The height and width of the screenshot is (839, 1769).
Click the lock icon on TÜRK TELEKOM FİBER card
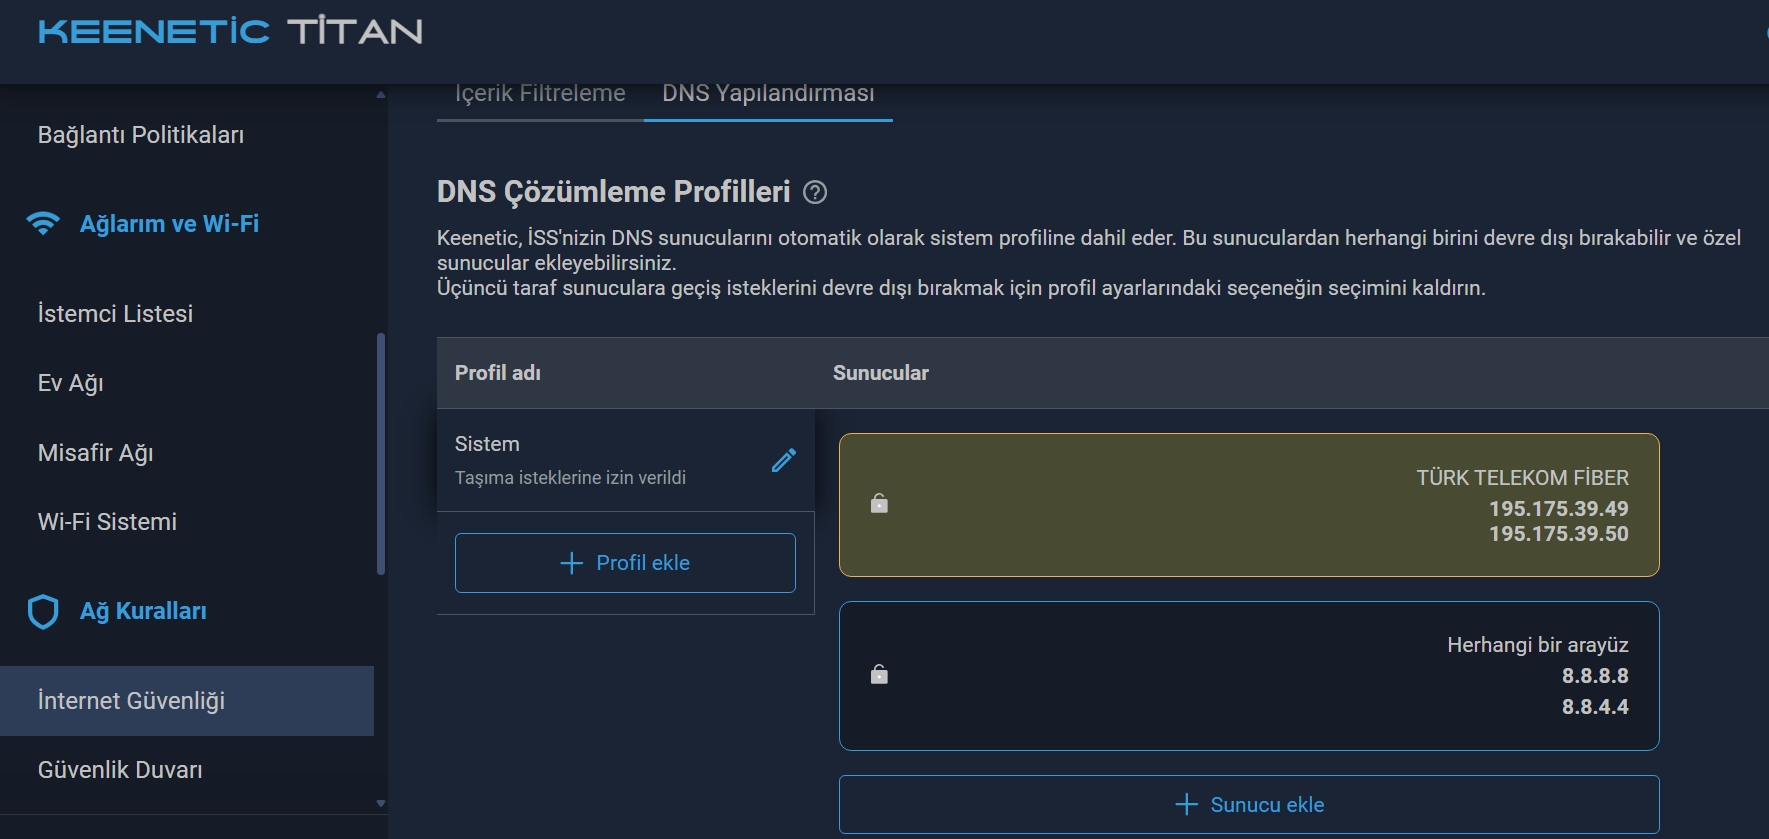[x=879, y=503]
